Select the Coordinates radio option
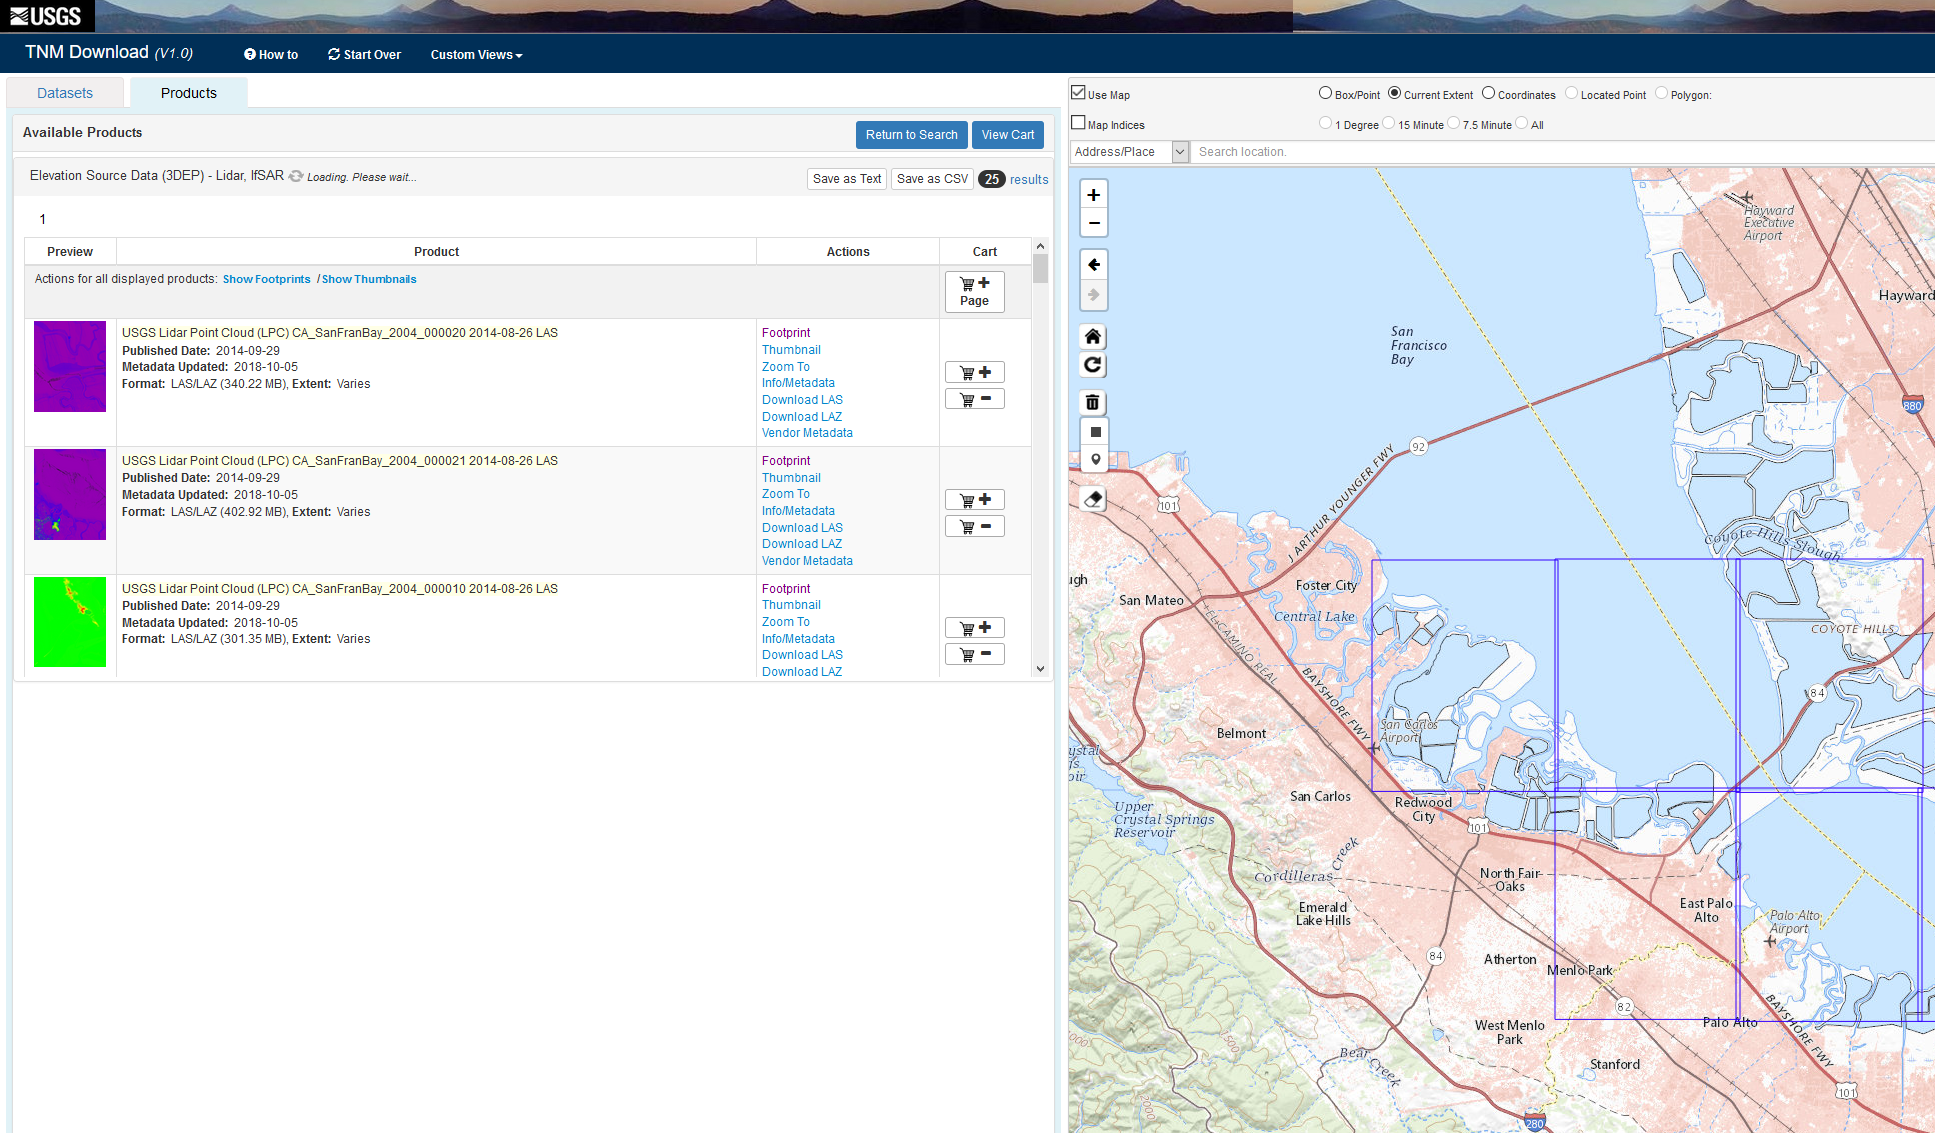The width and height of the screenshot is (1935, 1133). tap(1488, 93)
